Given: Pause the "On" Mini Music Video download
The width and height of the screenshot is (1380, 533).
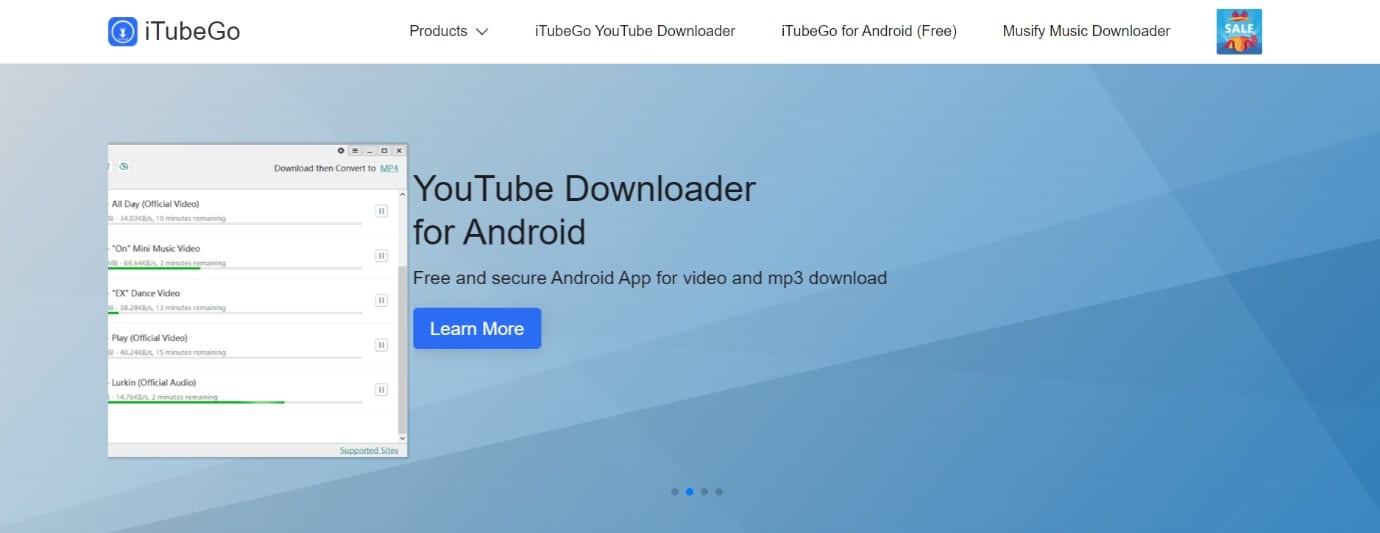Looking at the screenshot, I should pos(381,256).
